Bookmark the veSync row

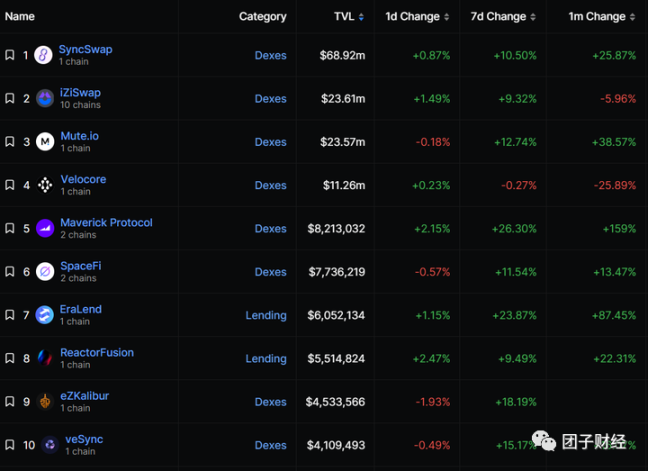click(x=10, y=445)
